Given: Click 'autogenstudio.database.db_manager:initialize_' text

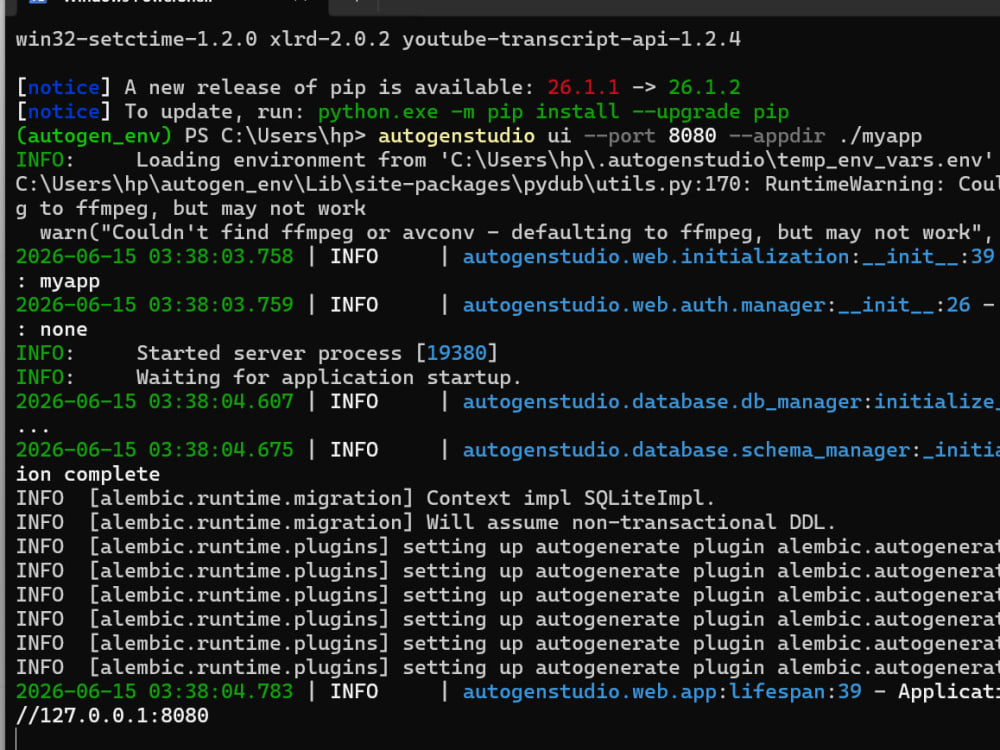Looking at the screenshot, I should point(730,402).
